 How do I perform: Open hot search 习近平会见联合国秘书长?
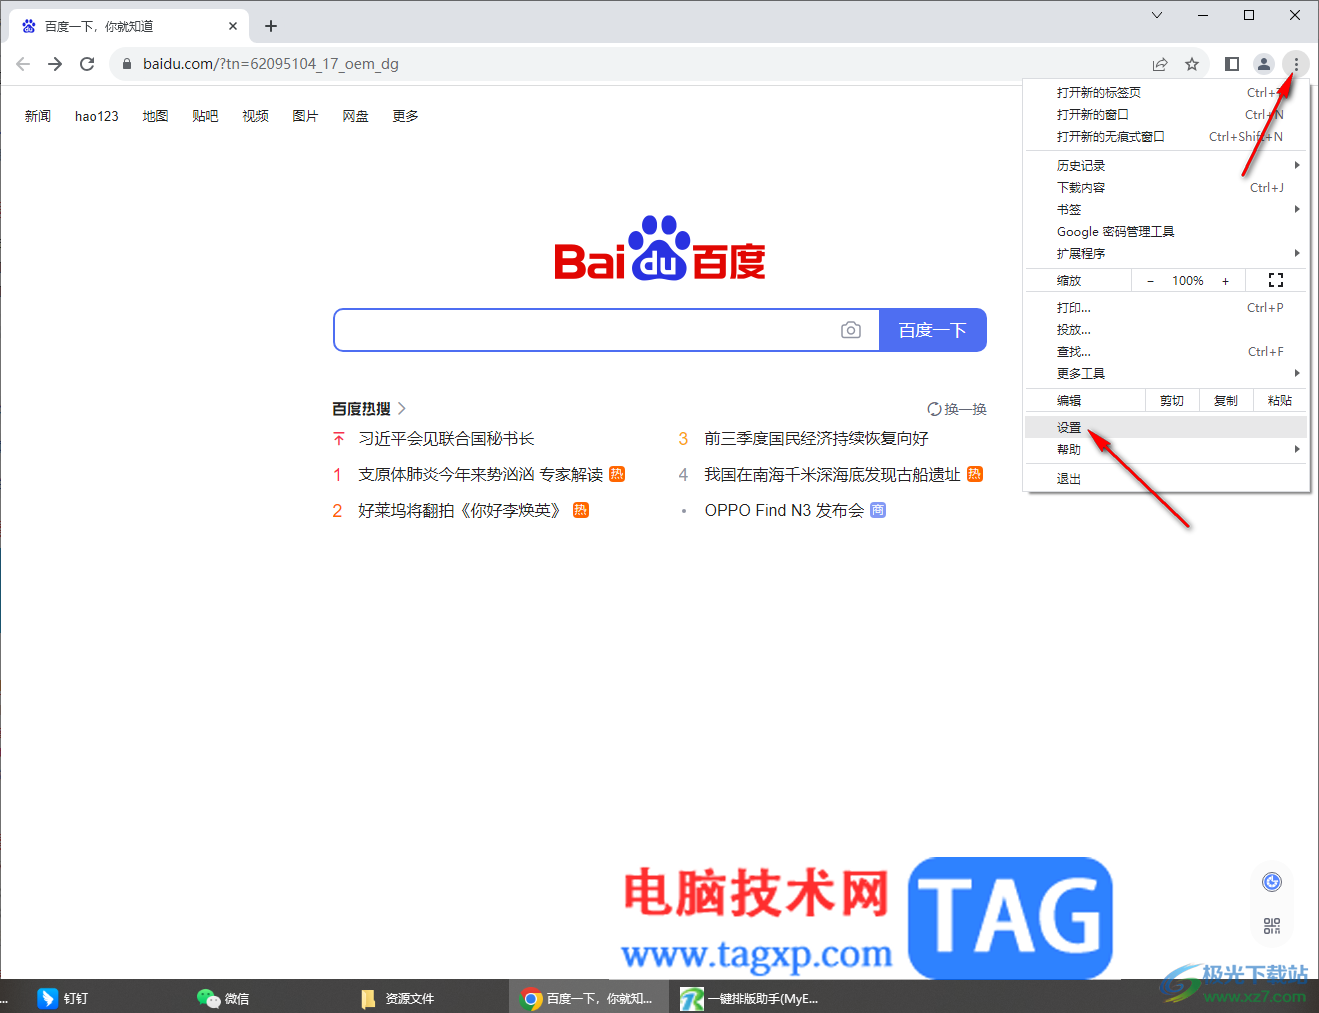[446, 439]
